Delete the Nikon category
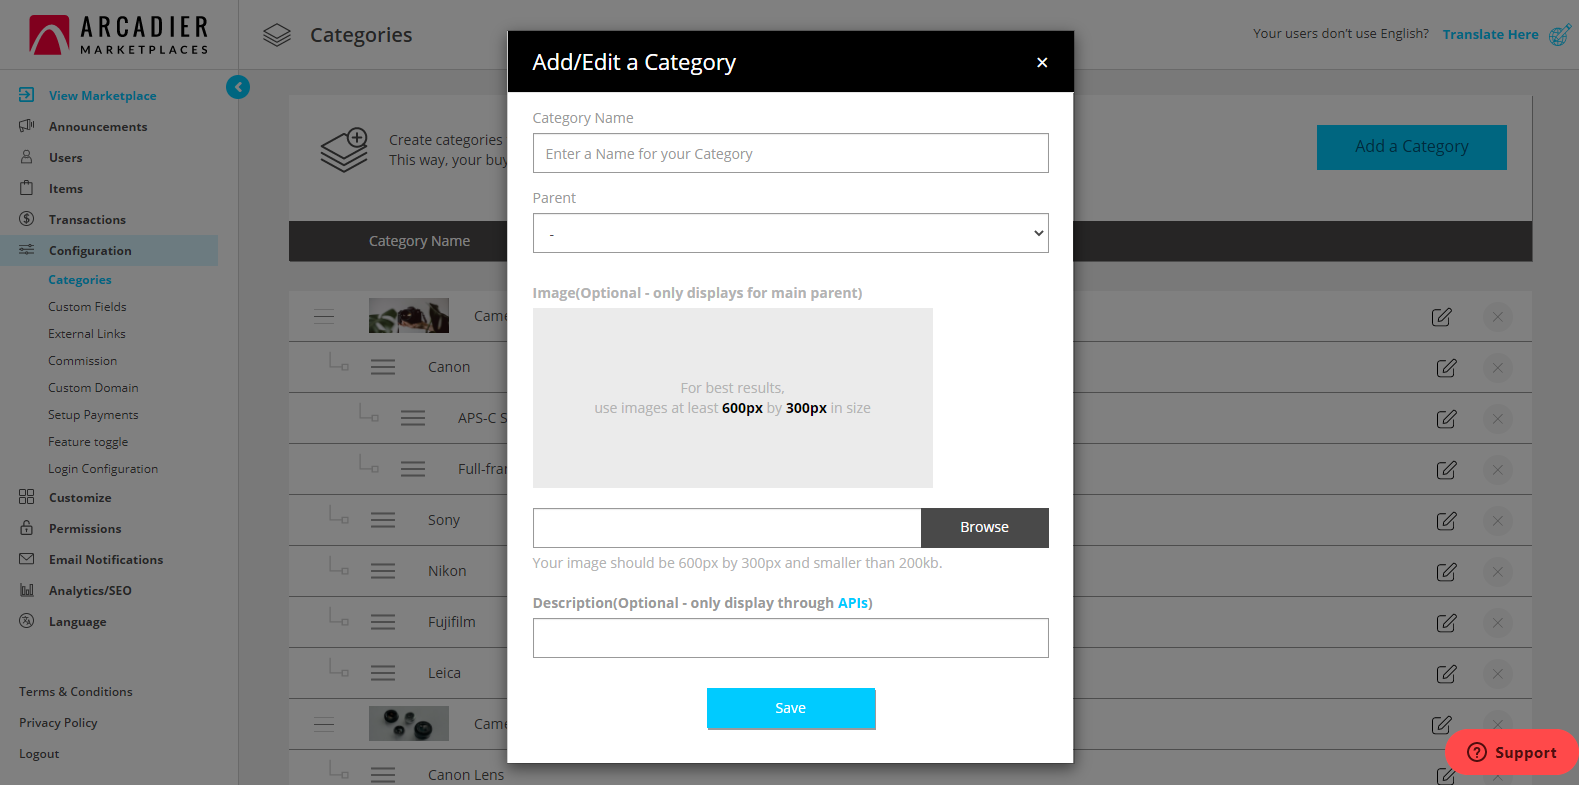This screenshot has width=1579, height=785. [x=1497, y=572]
